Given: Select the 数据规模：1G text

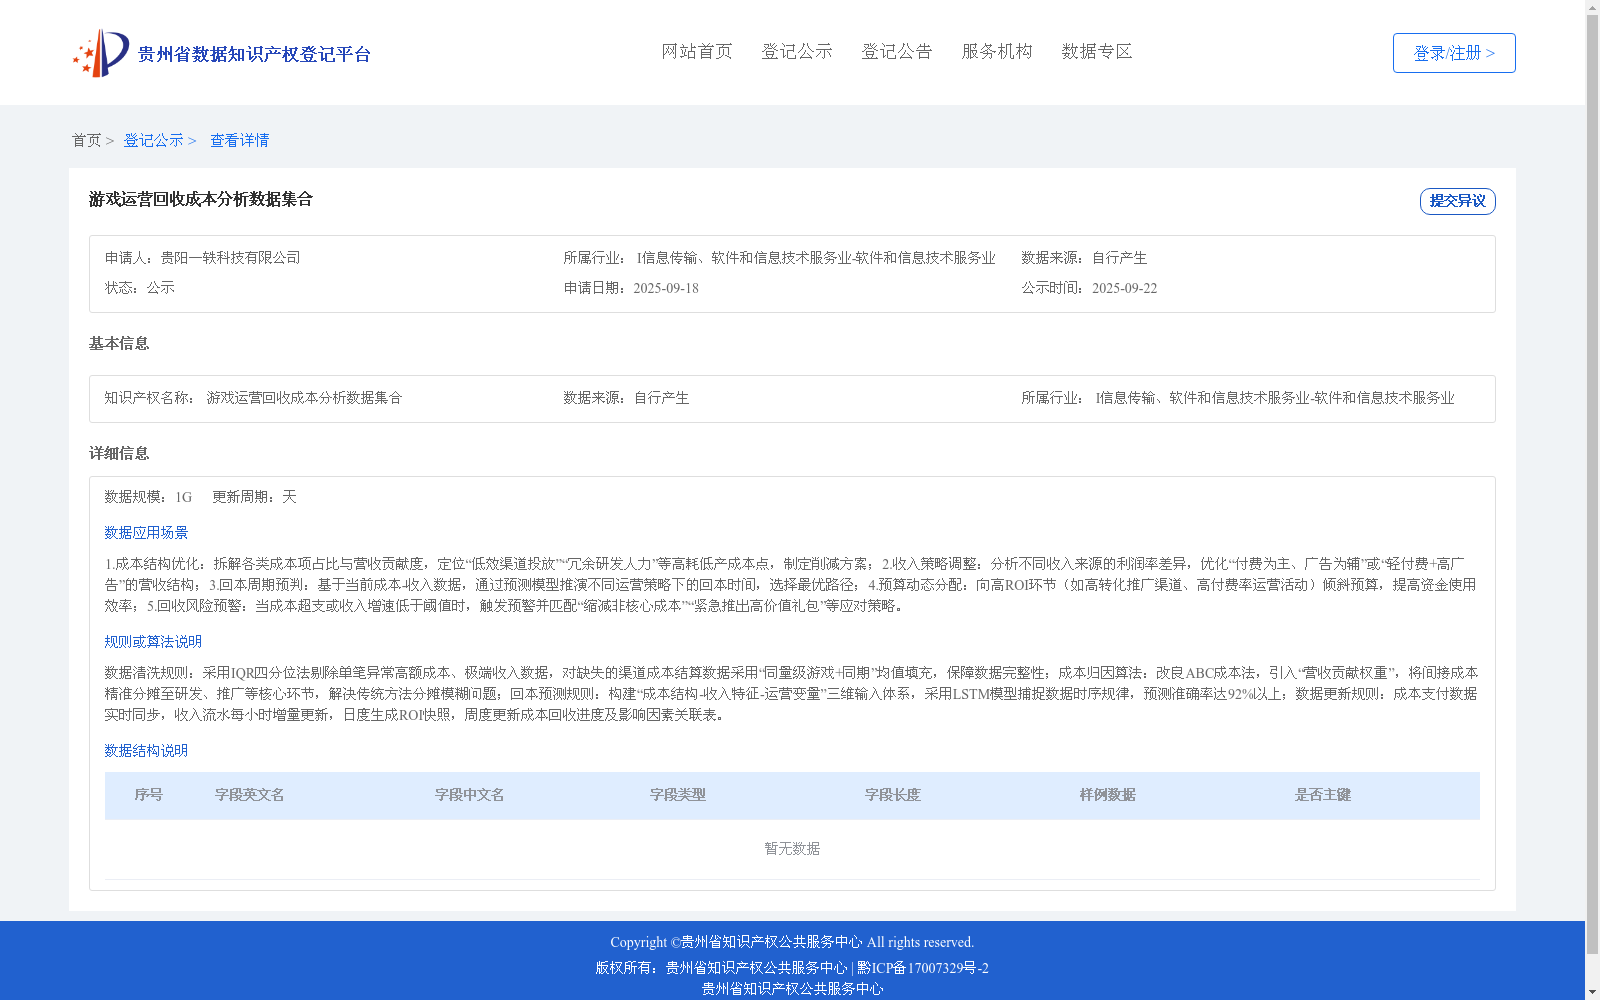Looking at the screenshot, I should coord(148,497).
